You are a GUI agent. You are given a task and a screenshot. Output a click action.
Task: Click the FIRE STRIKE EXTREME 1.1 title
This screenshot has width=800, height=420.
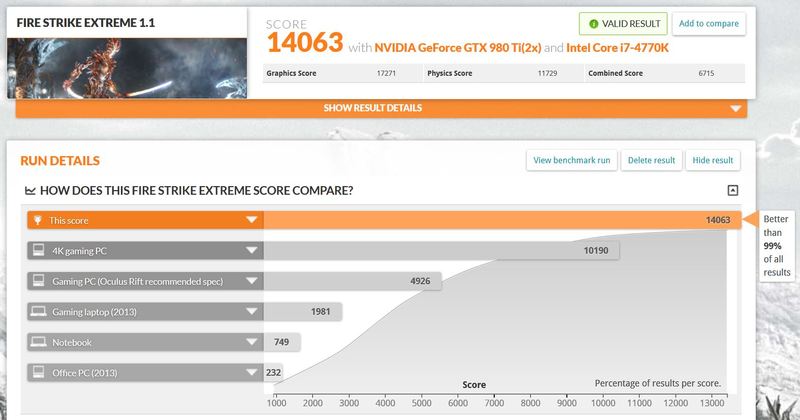[x=86, y=23]
